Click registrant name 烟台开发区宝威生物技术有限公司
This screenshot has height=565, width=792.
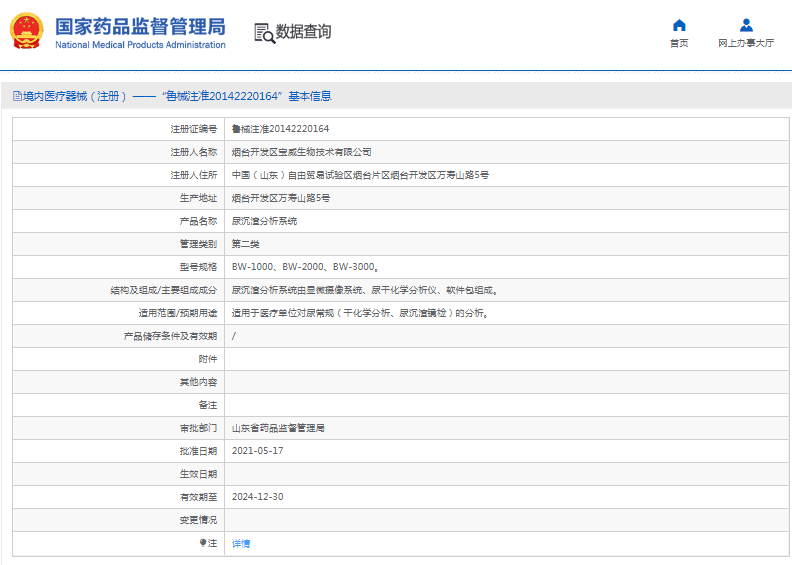[301, 152]
